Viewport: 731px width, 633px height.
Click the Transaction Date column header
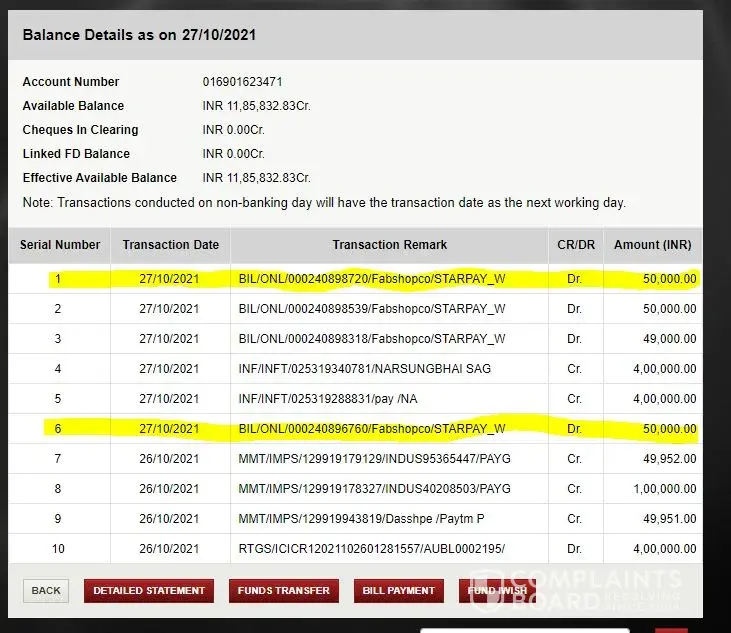[170, 244]
